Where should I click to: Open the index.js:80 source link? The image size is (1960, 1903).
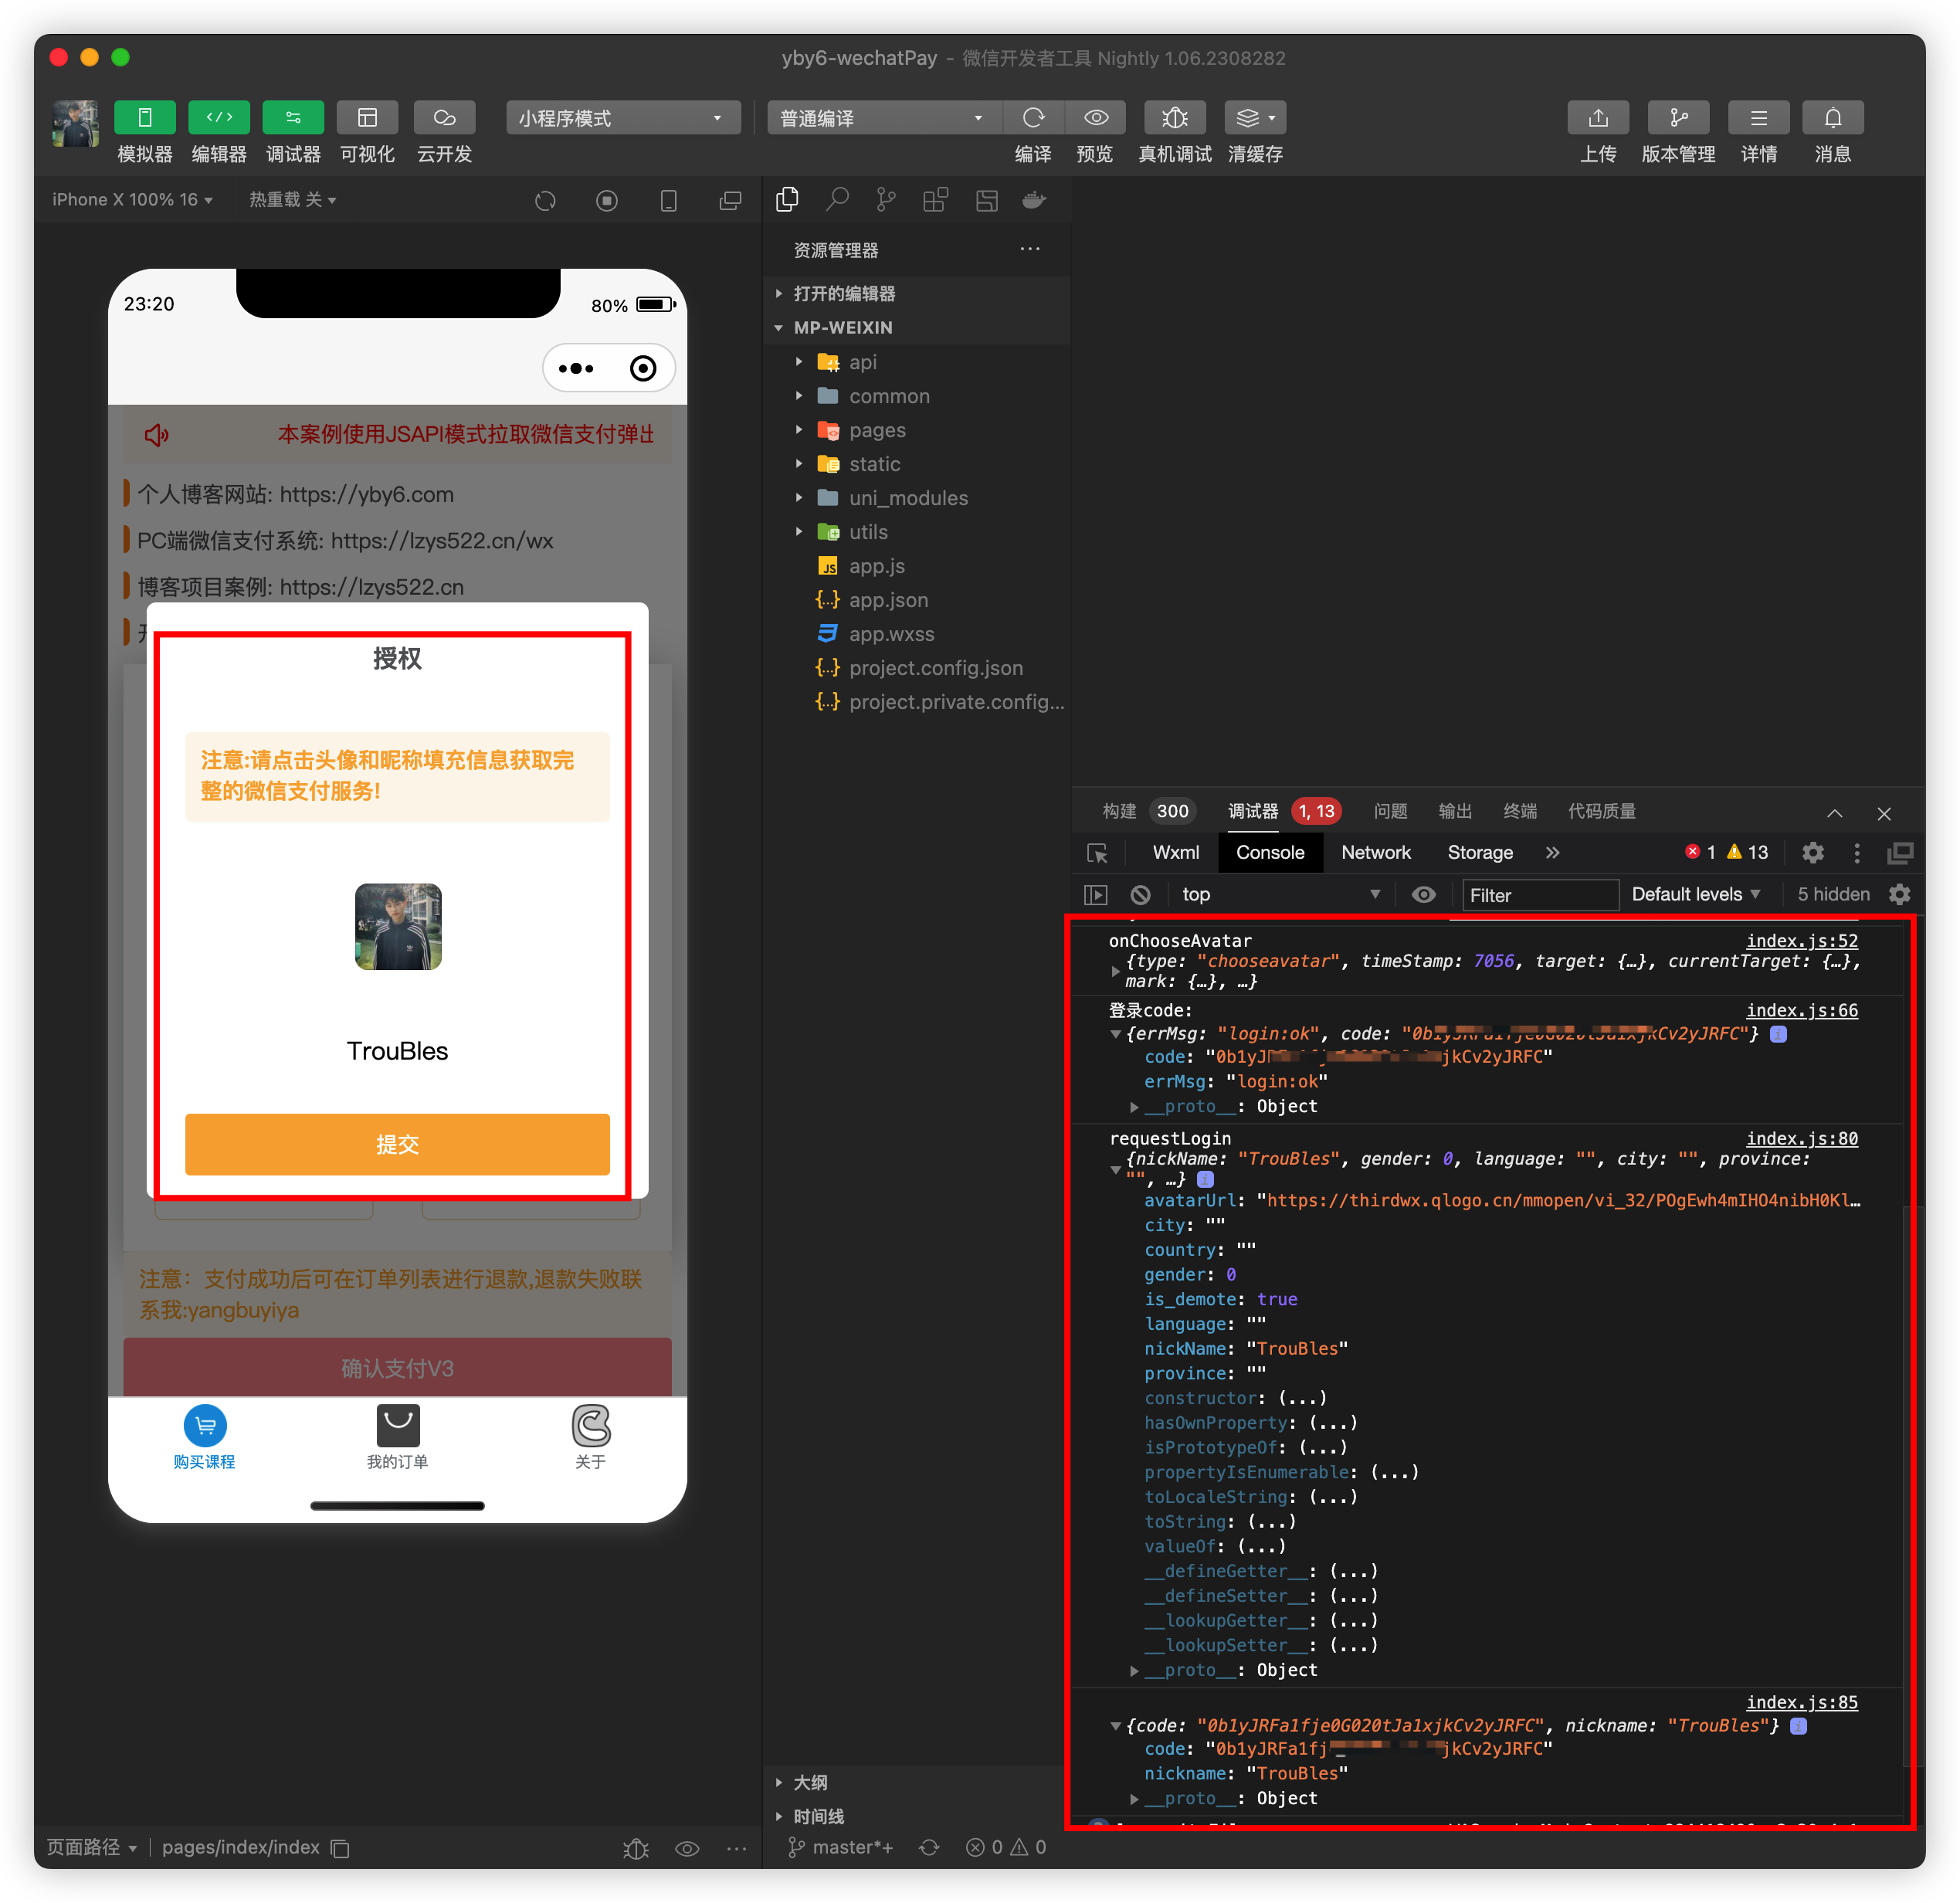pos(1801,1138)
